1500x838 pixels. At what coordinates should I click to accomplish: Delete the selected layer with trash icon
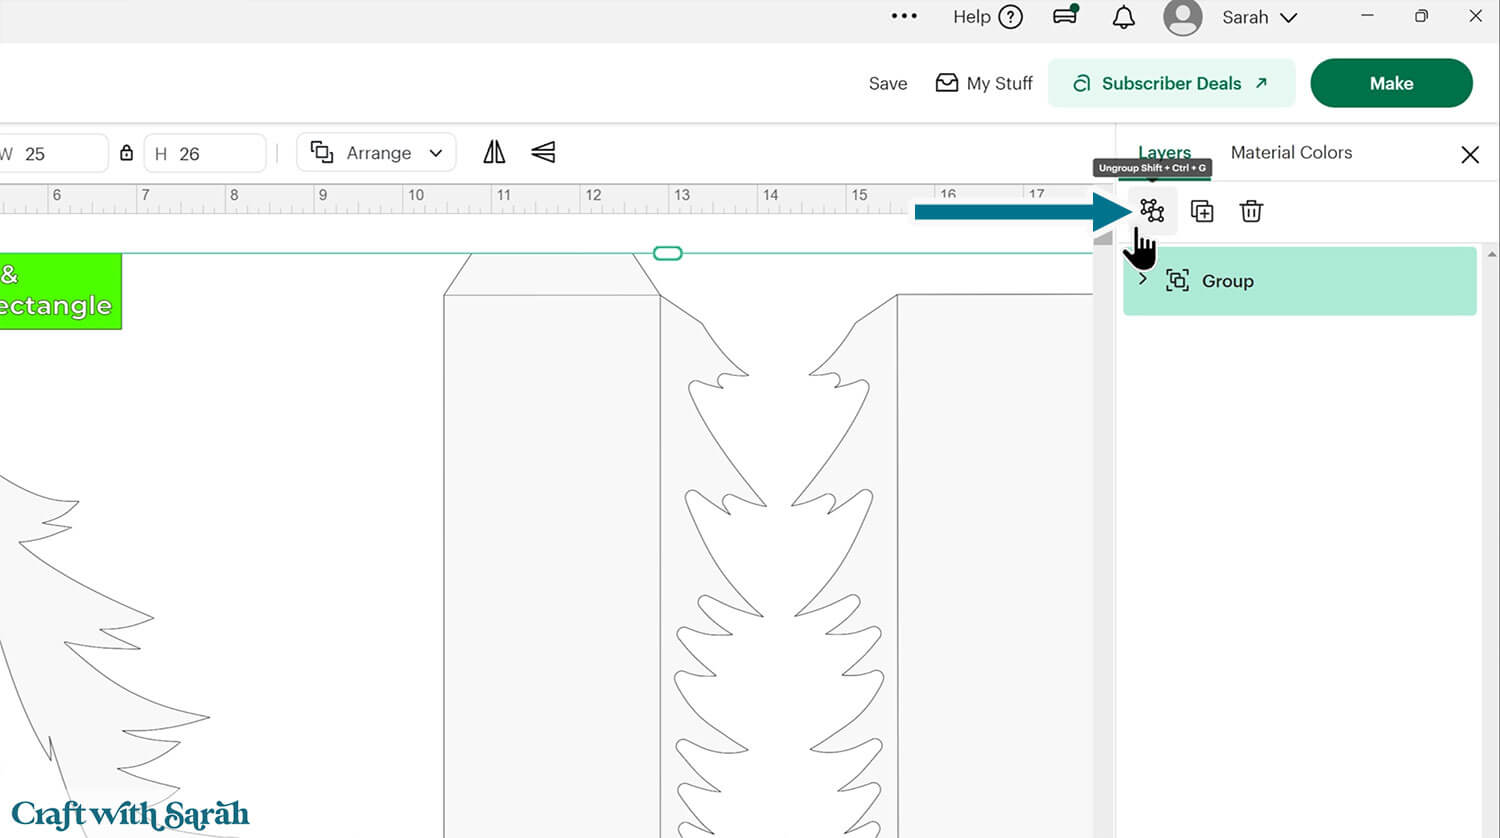coord(1251,211)
